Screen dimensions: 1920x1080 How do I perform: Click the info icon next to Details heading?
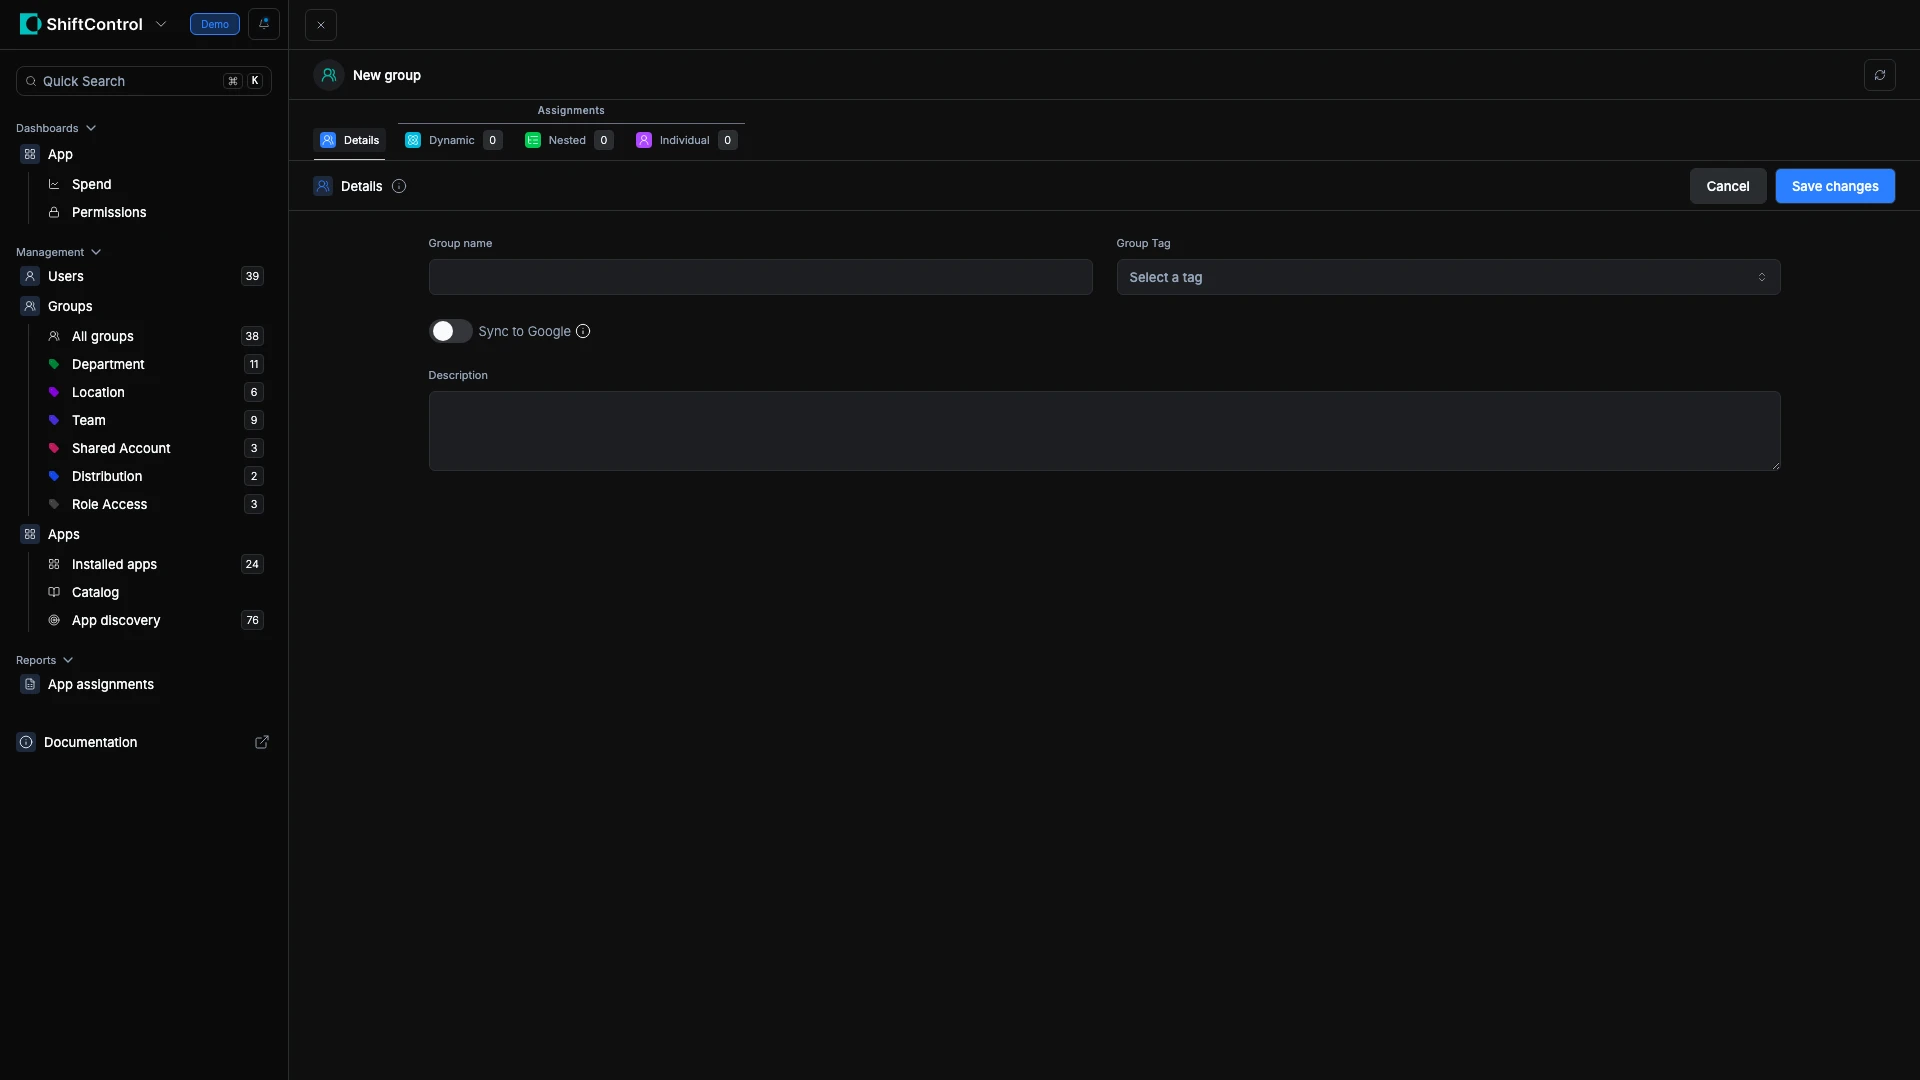pyautogui.click(x=399, y=186)
